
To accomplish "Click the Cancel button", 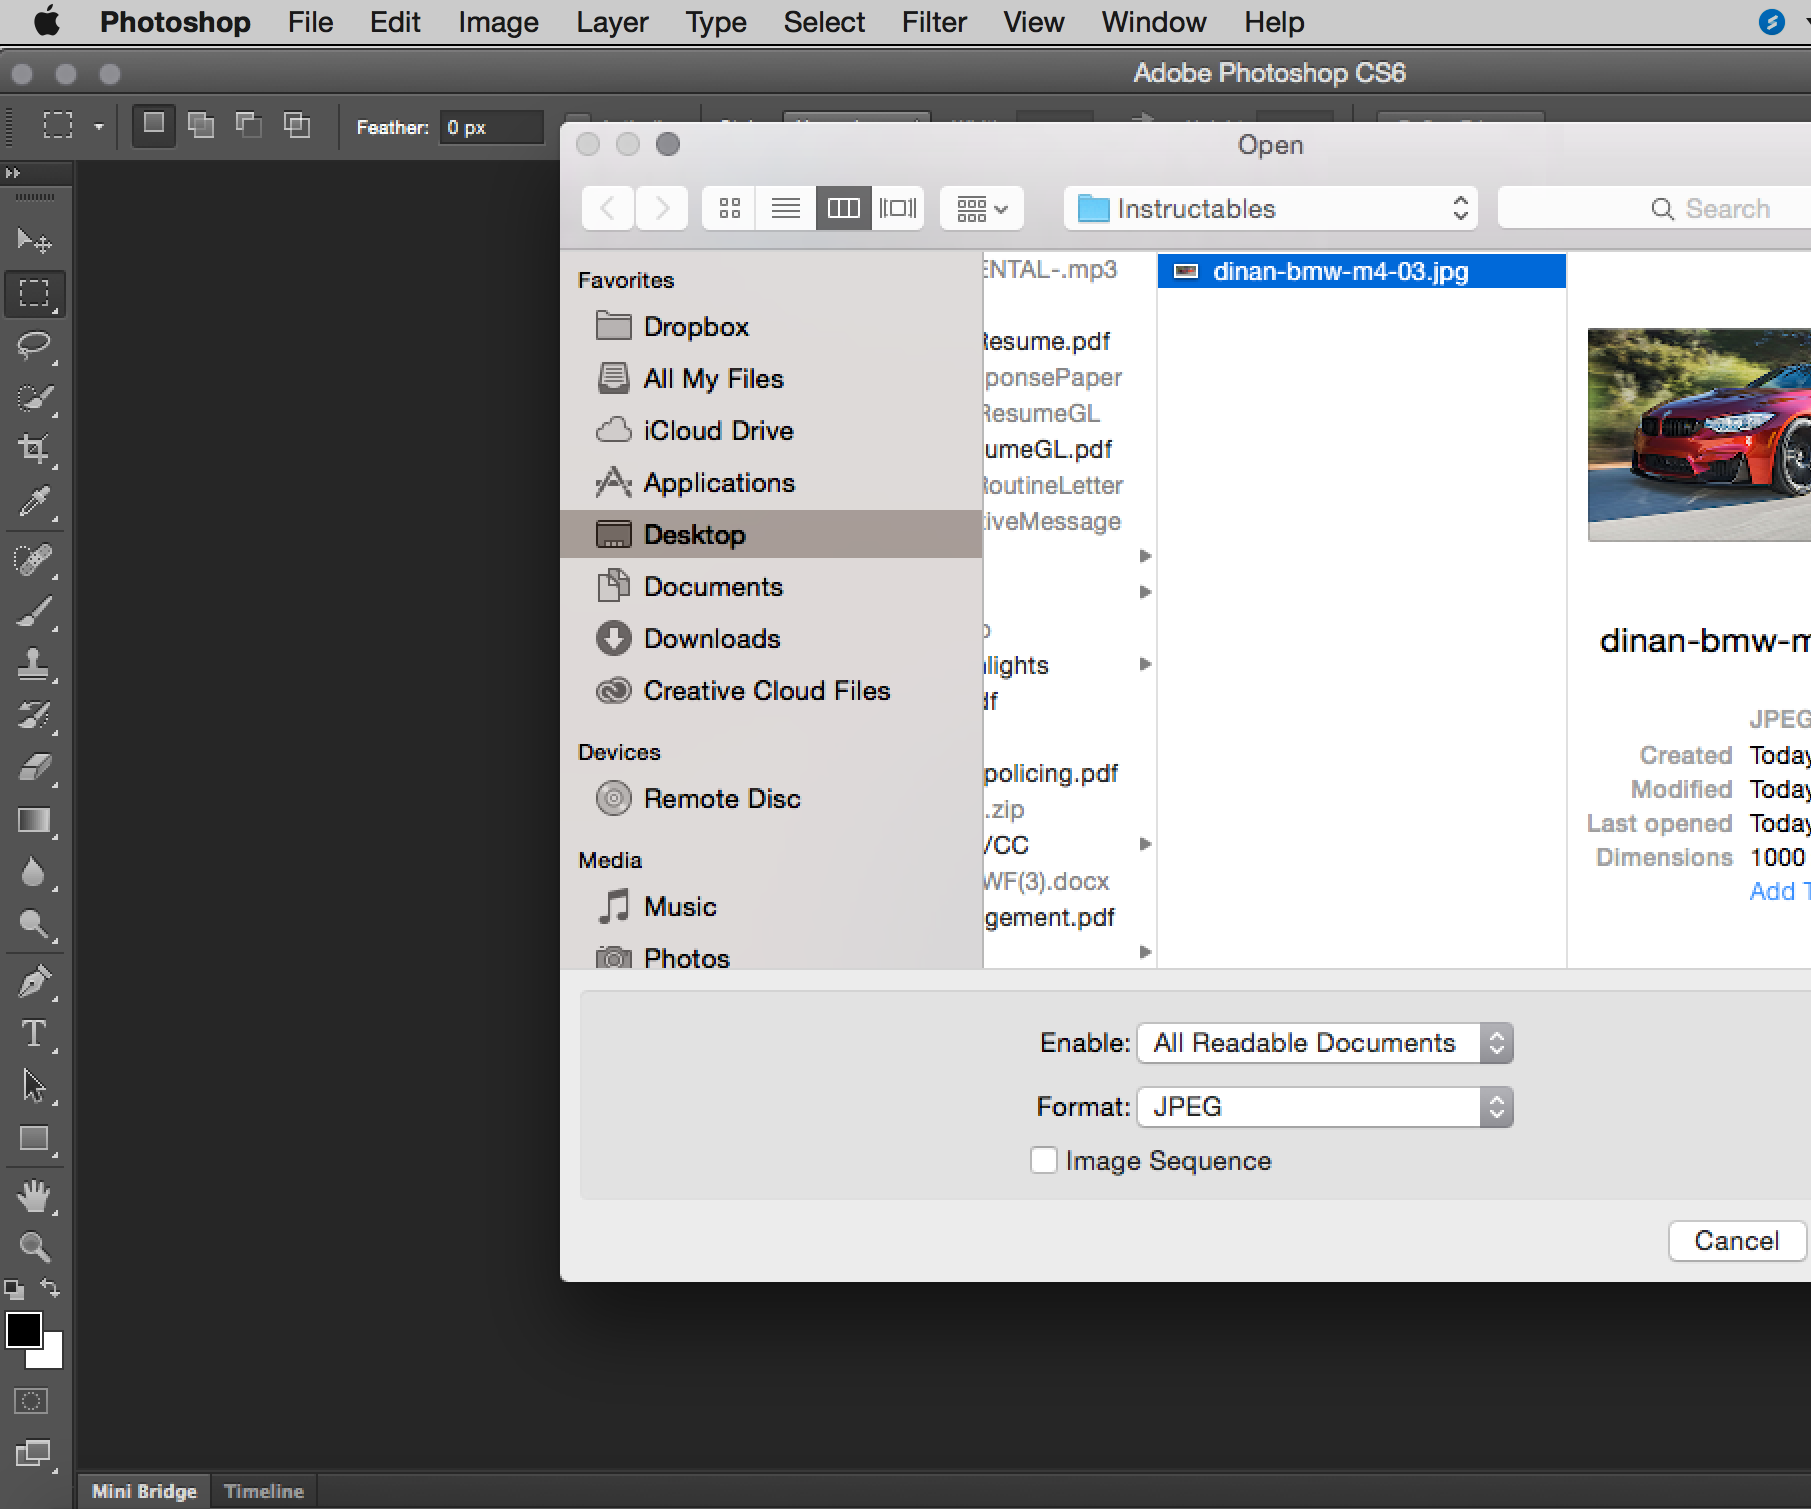I will coord(1736,1240).
